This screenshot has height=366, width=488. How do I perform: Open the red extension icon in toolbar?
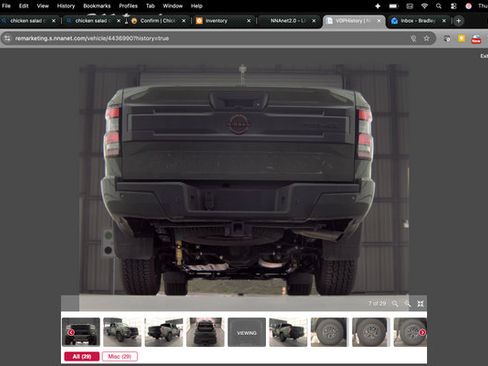pos(476,39)
